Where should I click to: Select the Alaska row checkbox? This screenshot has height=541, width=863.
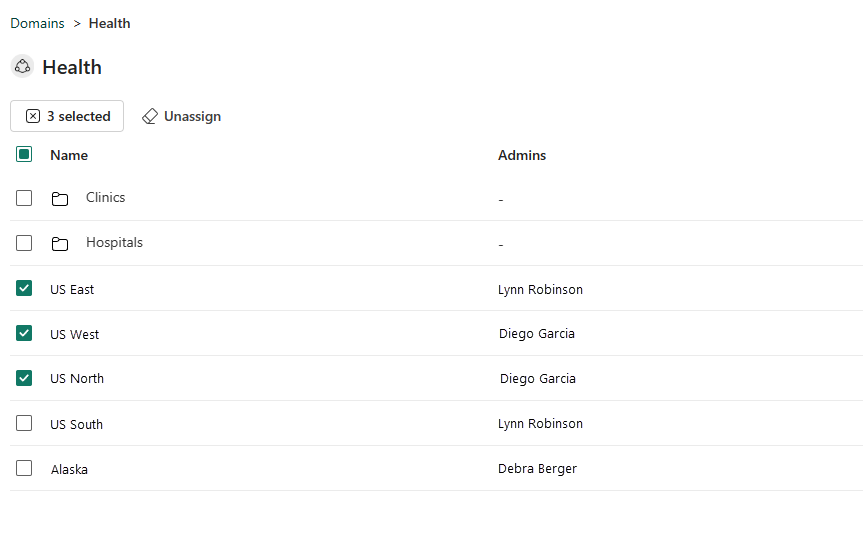pos(24,469)
